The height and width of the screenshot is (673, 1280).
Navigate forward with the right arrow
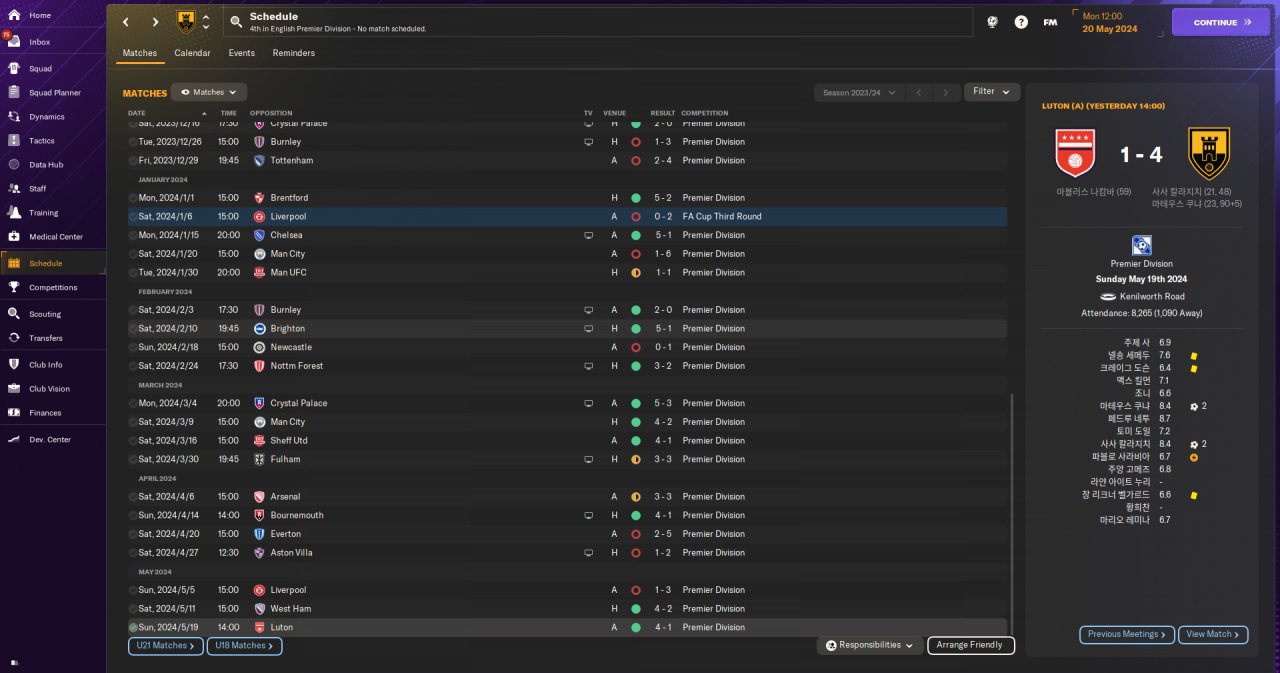155,22
